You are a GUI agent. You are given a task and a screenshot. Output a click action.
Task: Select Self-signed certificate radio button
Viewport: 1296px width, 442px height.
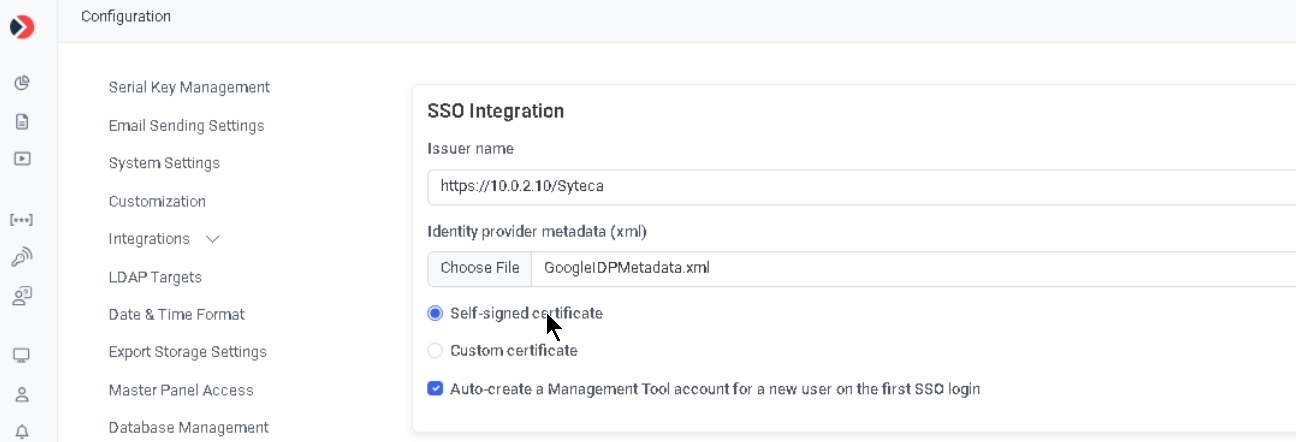pyautogui.click(x=435, y=313)
